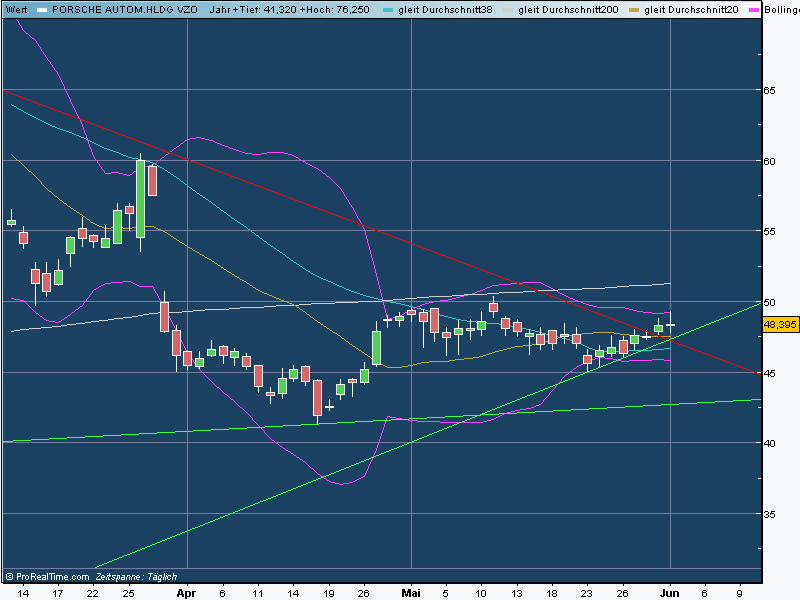Select the Wert label in header
The width and height of the screenshot is (800, 600).
[16, 9]
